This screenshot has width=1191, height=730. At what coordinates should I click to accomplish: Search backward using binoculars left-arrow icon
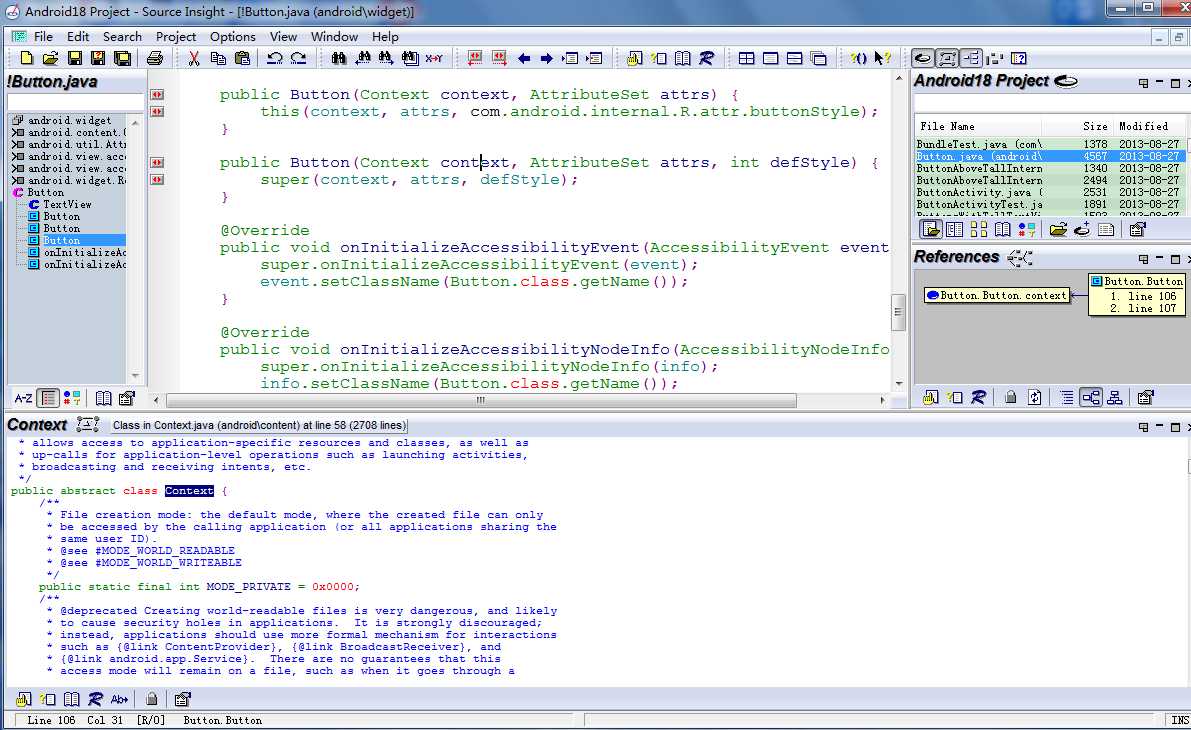tap(362, 58)
